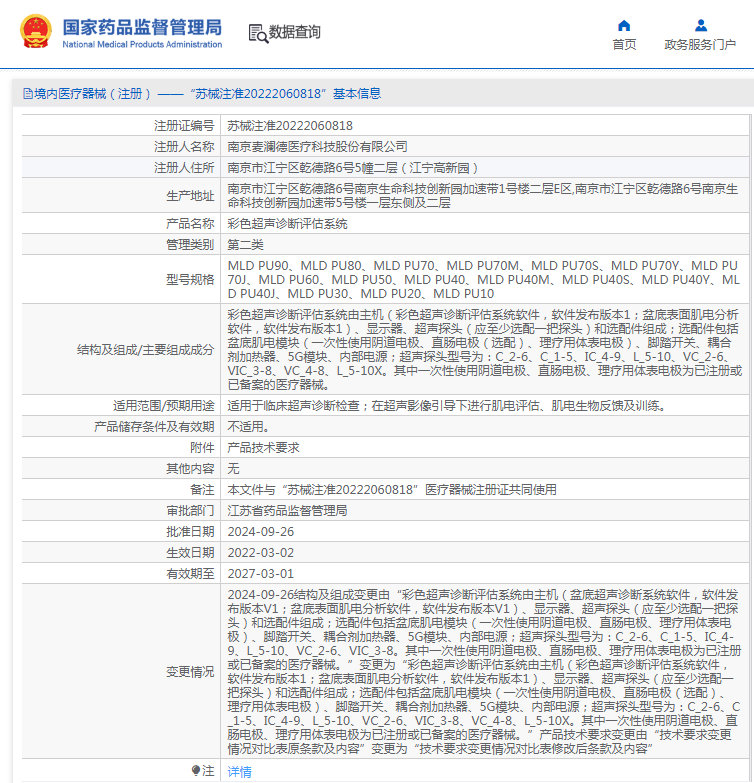Open the 首页 navigation label

tap(624, 45)
